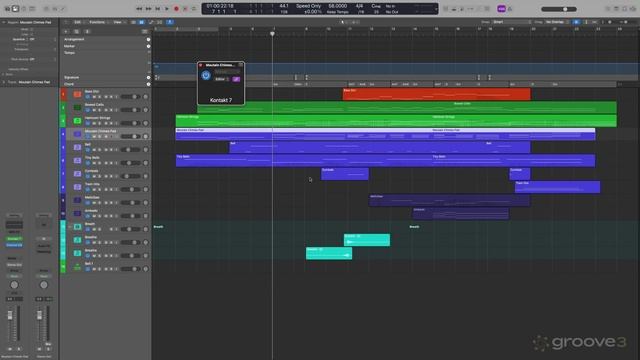
Task: Toggle the Mute checkbox in Region inspector
Action: pyautogui.click(x=31, y=29)
